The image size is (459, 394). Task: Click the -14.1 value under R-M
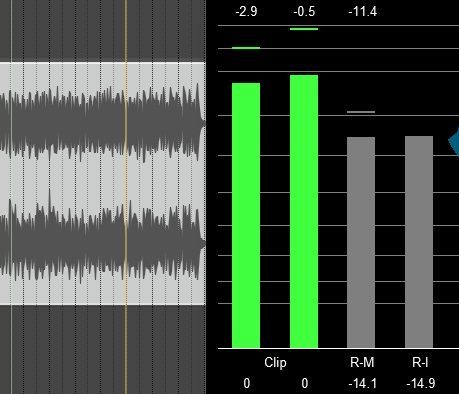click(x=363, y=384)
